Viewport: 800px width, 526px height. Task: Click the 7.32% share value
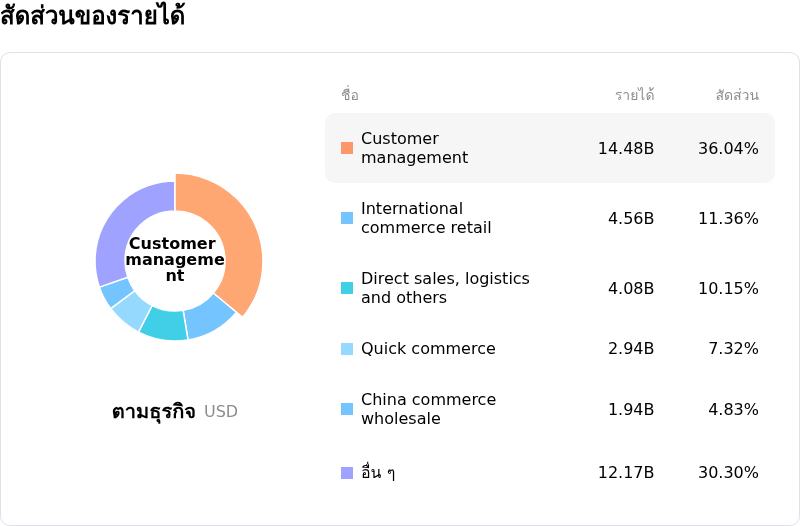(x=733, y=348)
